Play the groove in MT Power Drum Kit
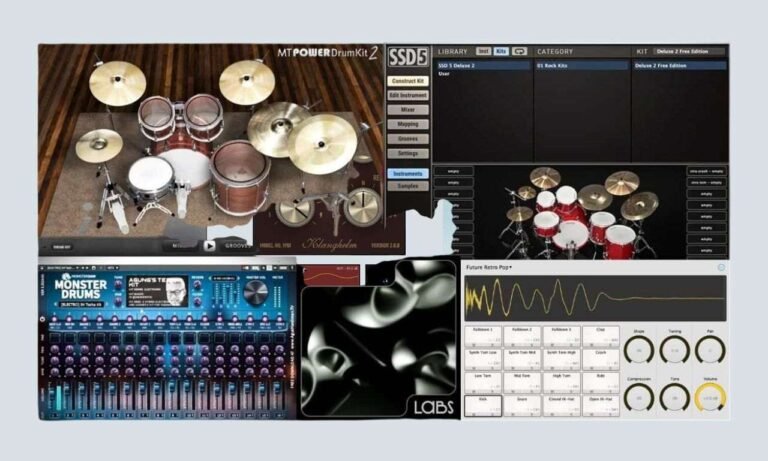 coord(209,246)
